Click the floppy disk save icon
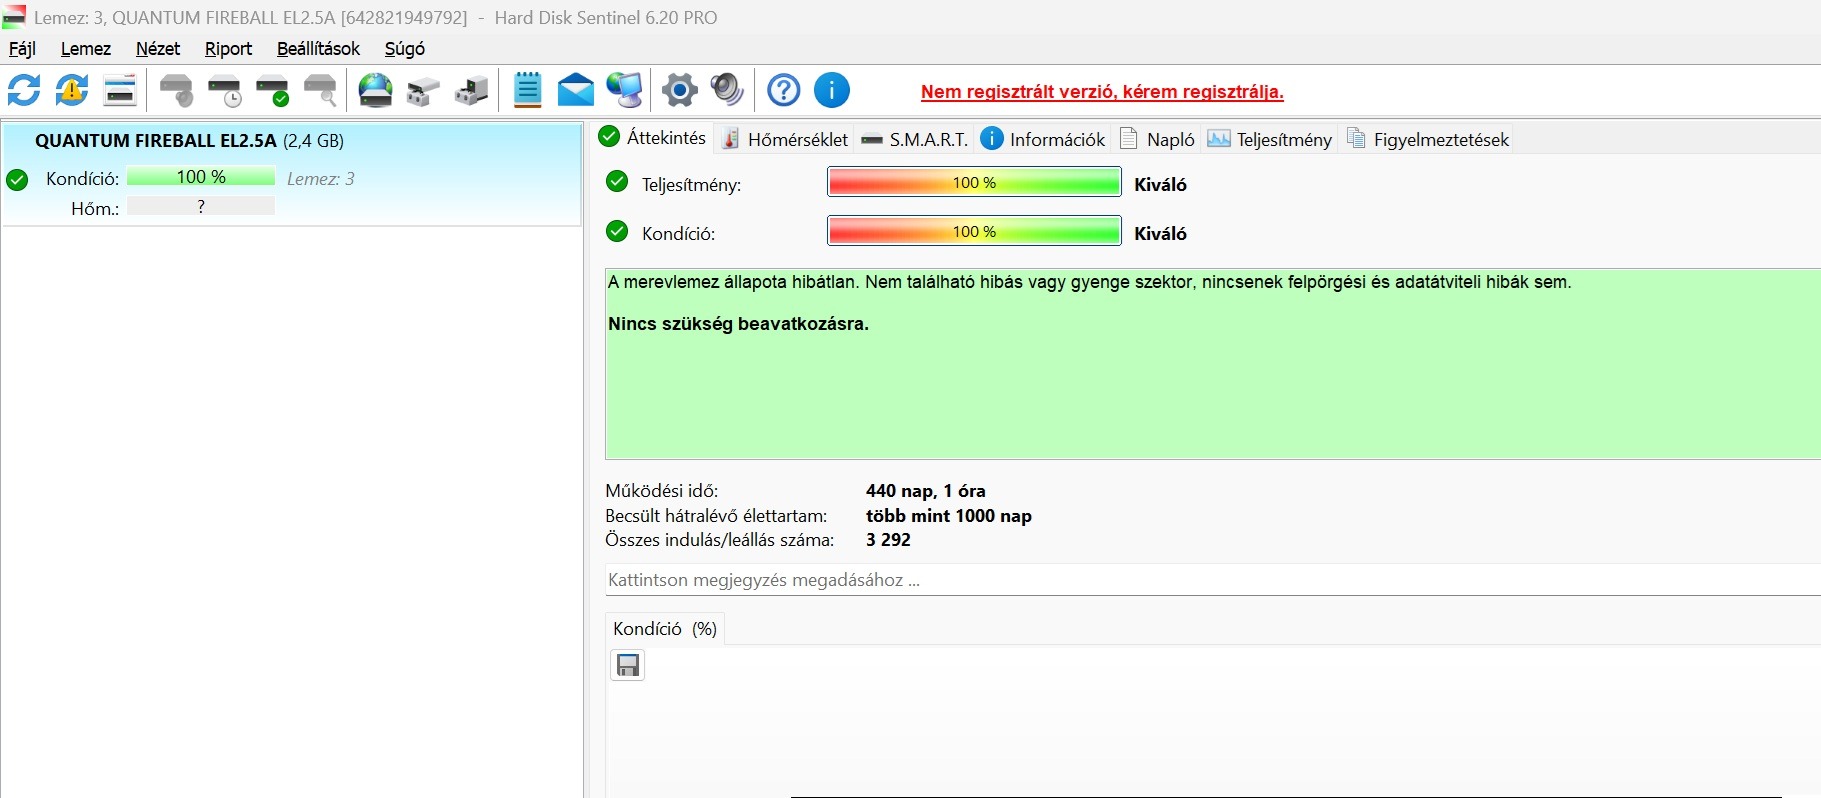 (x=628, y=665)
